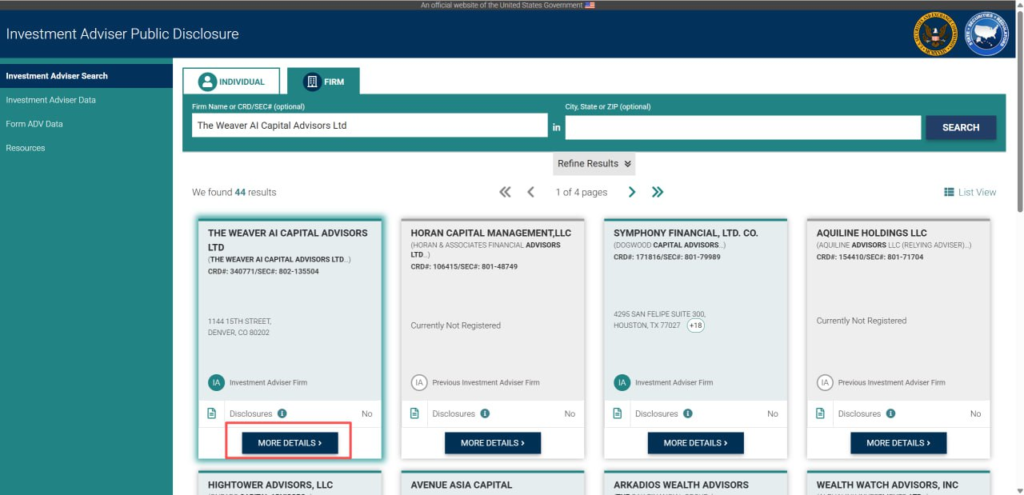Click the SEC seal logo icon
The image size is (1024, 495).
click(x=935, y=35)
